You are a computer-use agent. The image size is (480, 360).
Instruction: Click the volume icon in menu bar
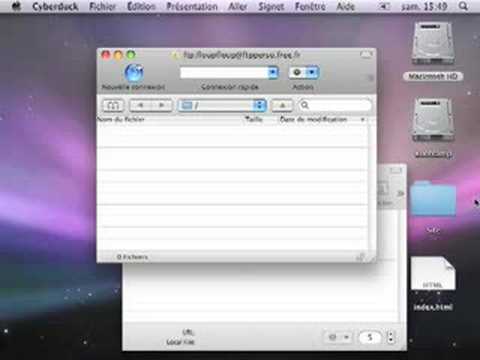pos(384,6)
